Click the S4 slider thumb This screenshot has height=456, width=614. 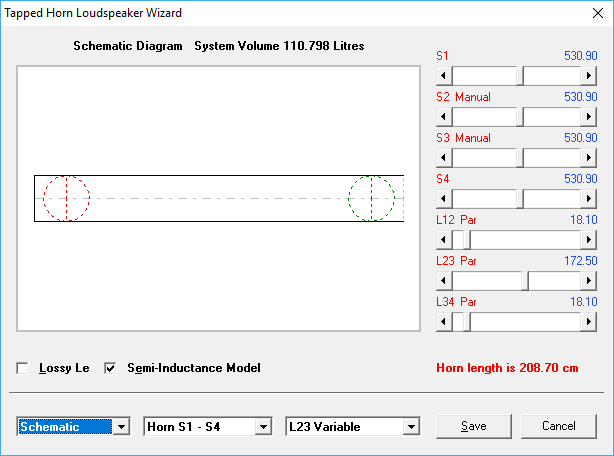click(520, 199)
